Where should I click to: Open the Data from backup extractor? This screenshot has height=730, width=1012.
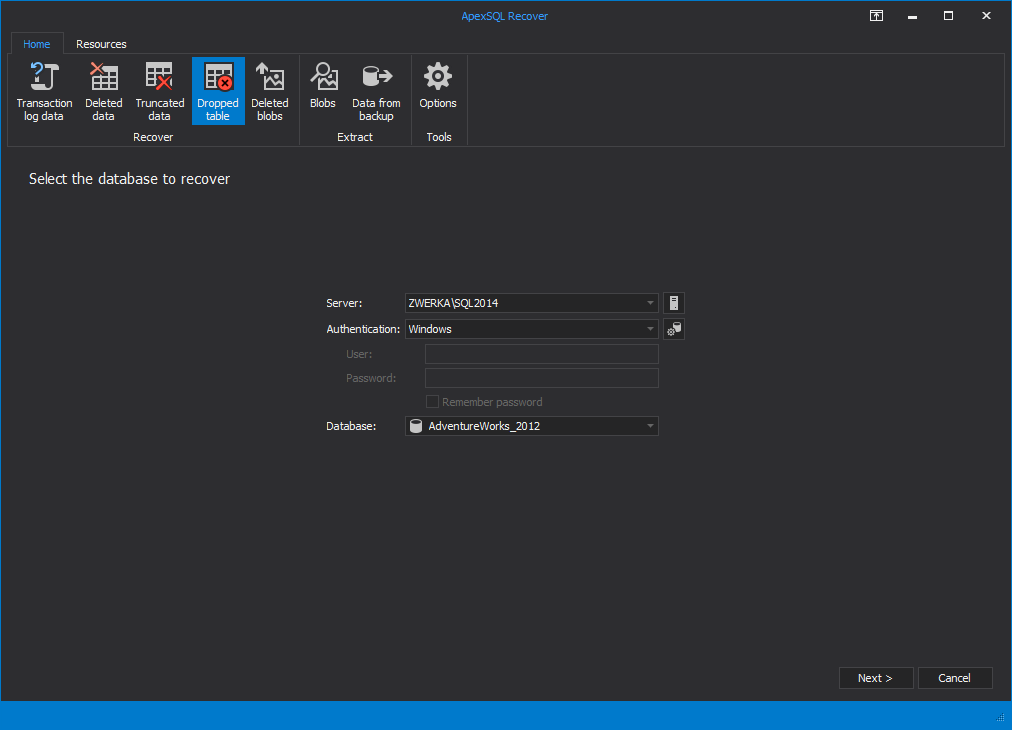(376, 90)
